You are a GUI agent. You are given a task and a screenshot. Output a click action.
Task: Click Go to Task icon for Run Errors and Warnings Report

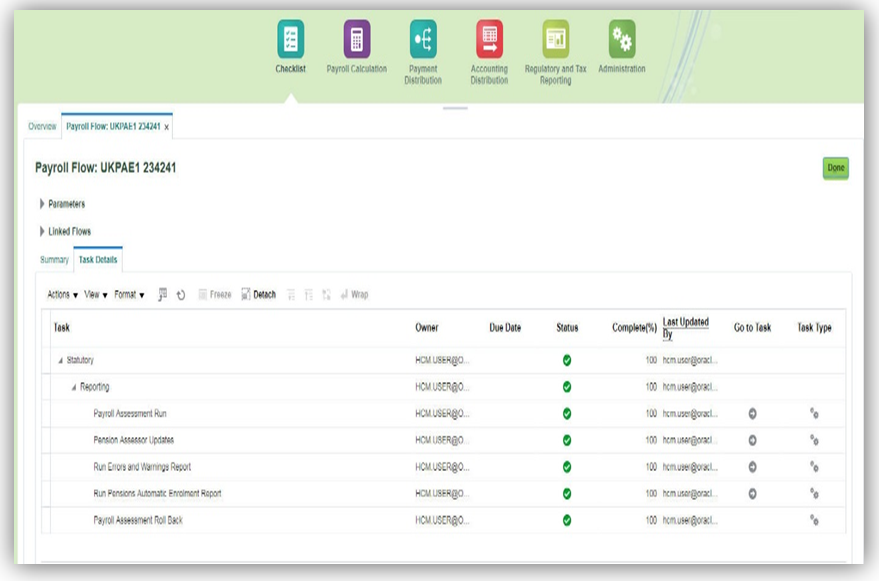click(x=752, y=467)
